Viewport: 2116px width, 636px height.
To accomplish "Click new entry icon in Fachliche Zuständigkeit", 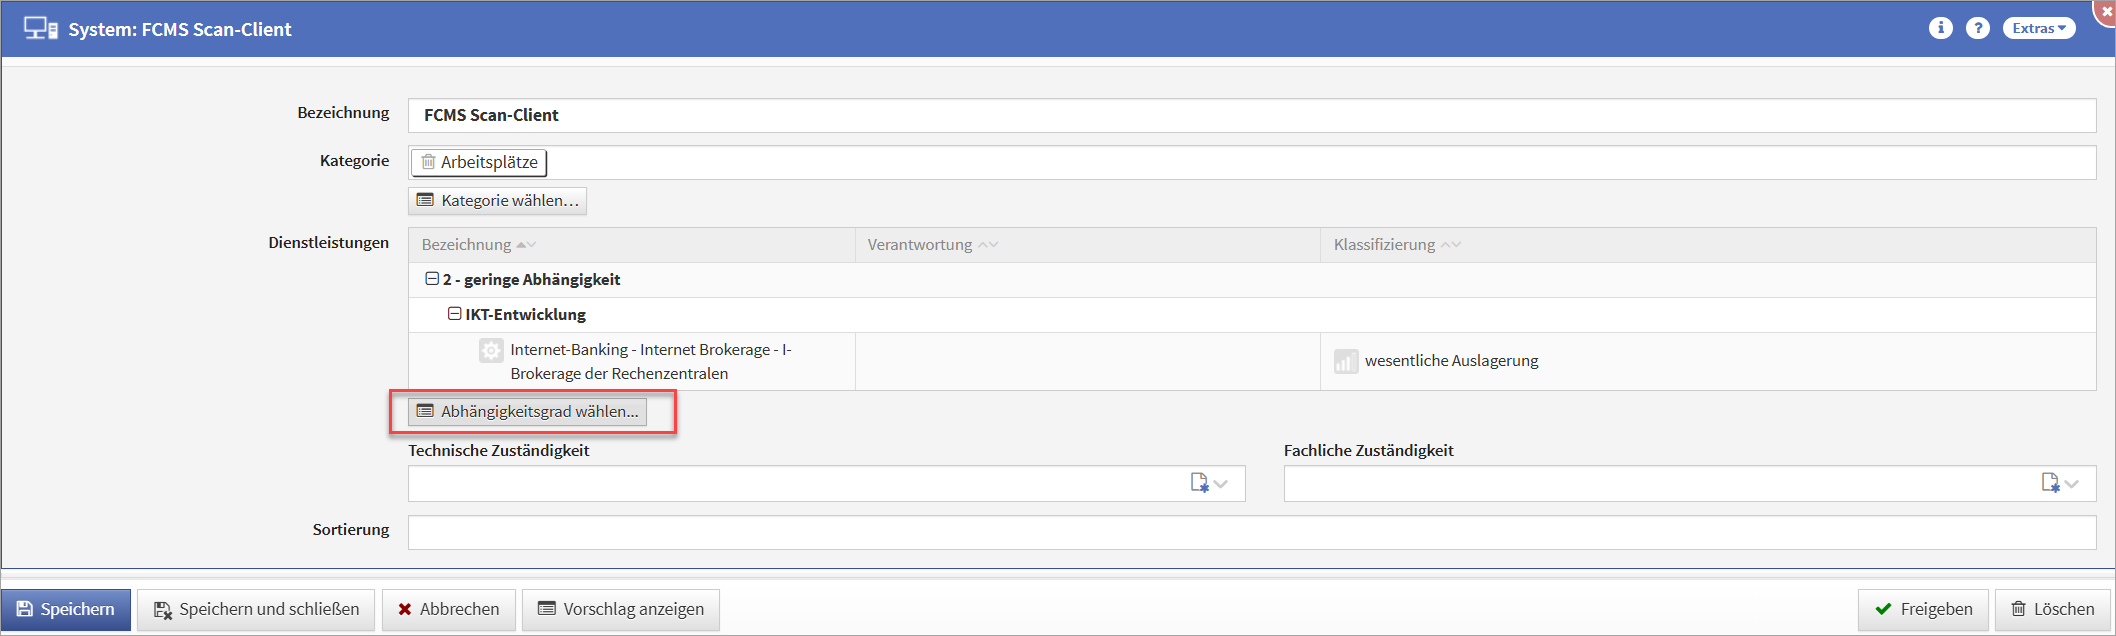I will (2050, 483).
